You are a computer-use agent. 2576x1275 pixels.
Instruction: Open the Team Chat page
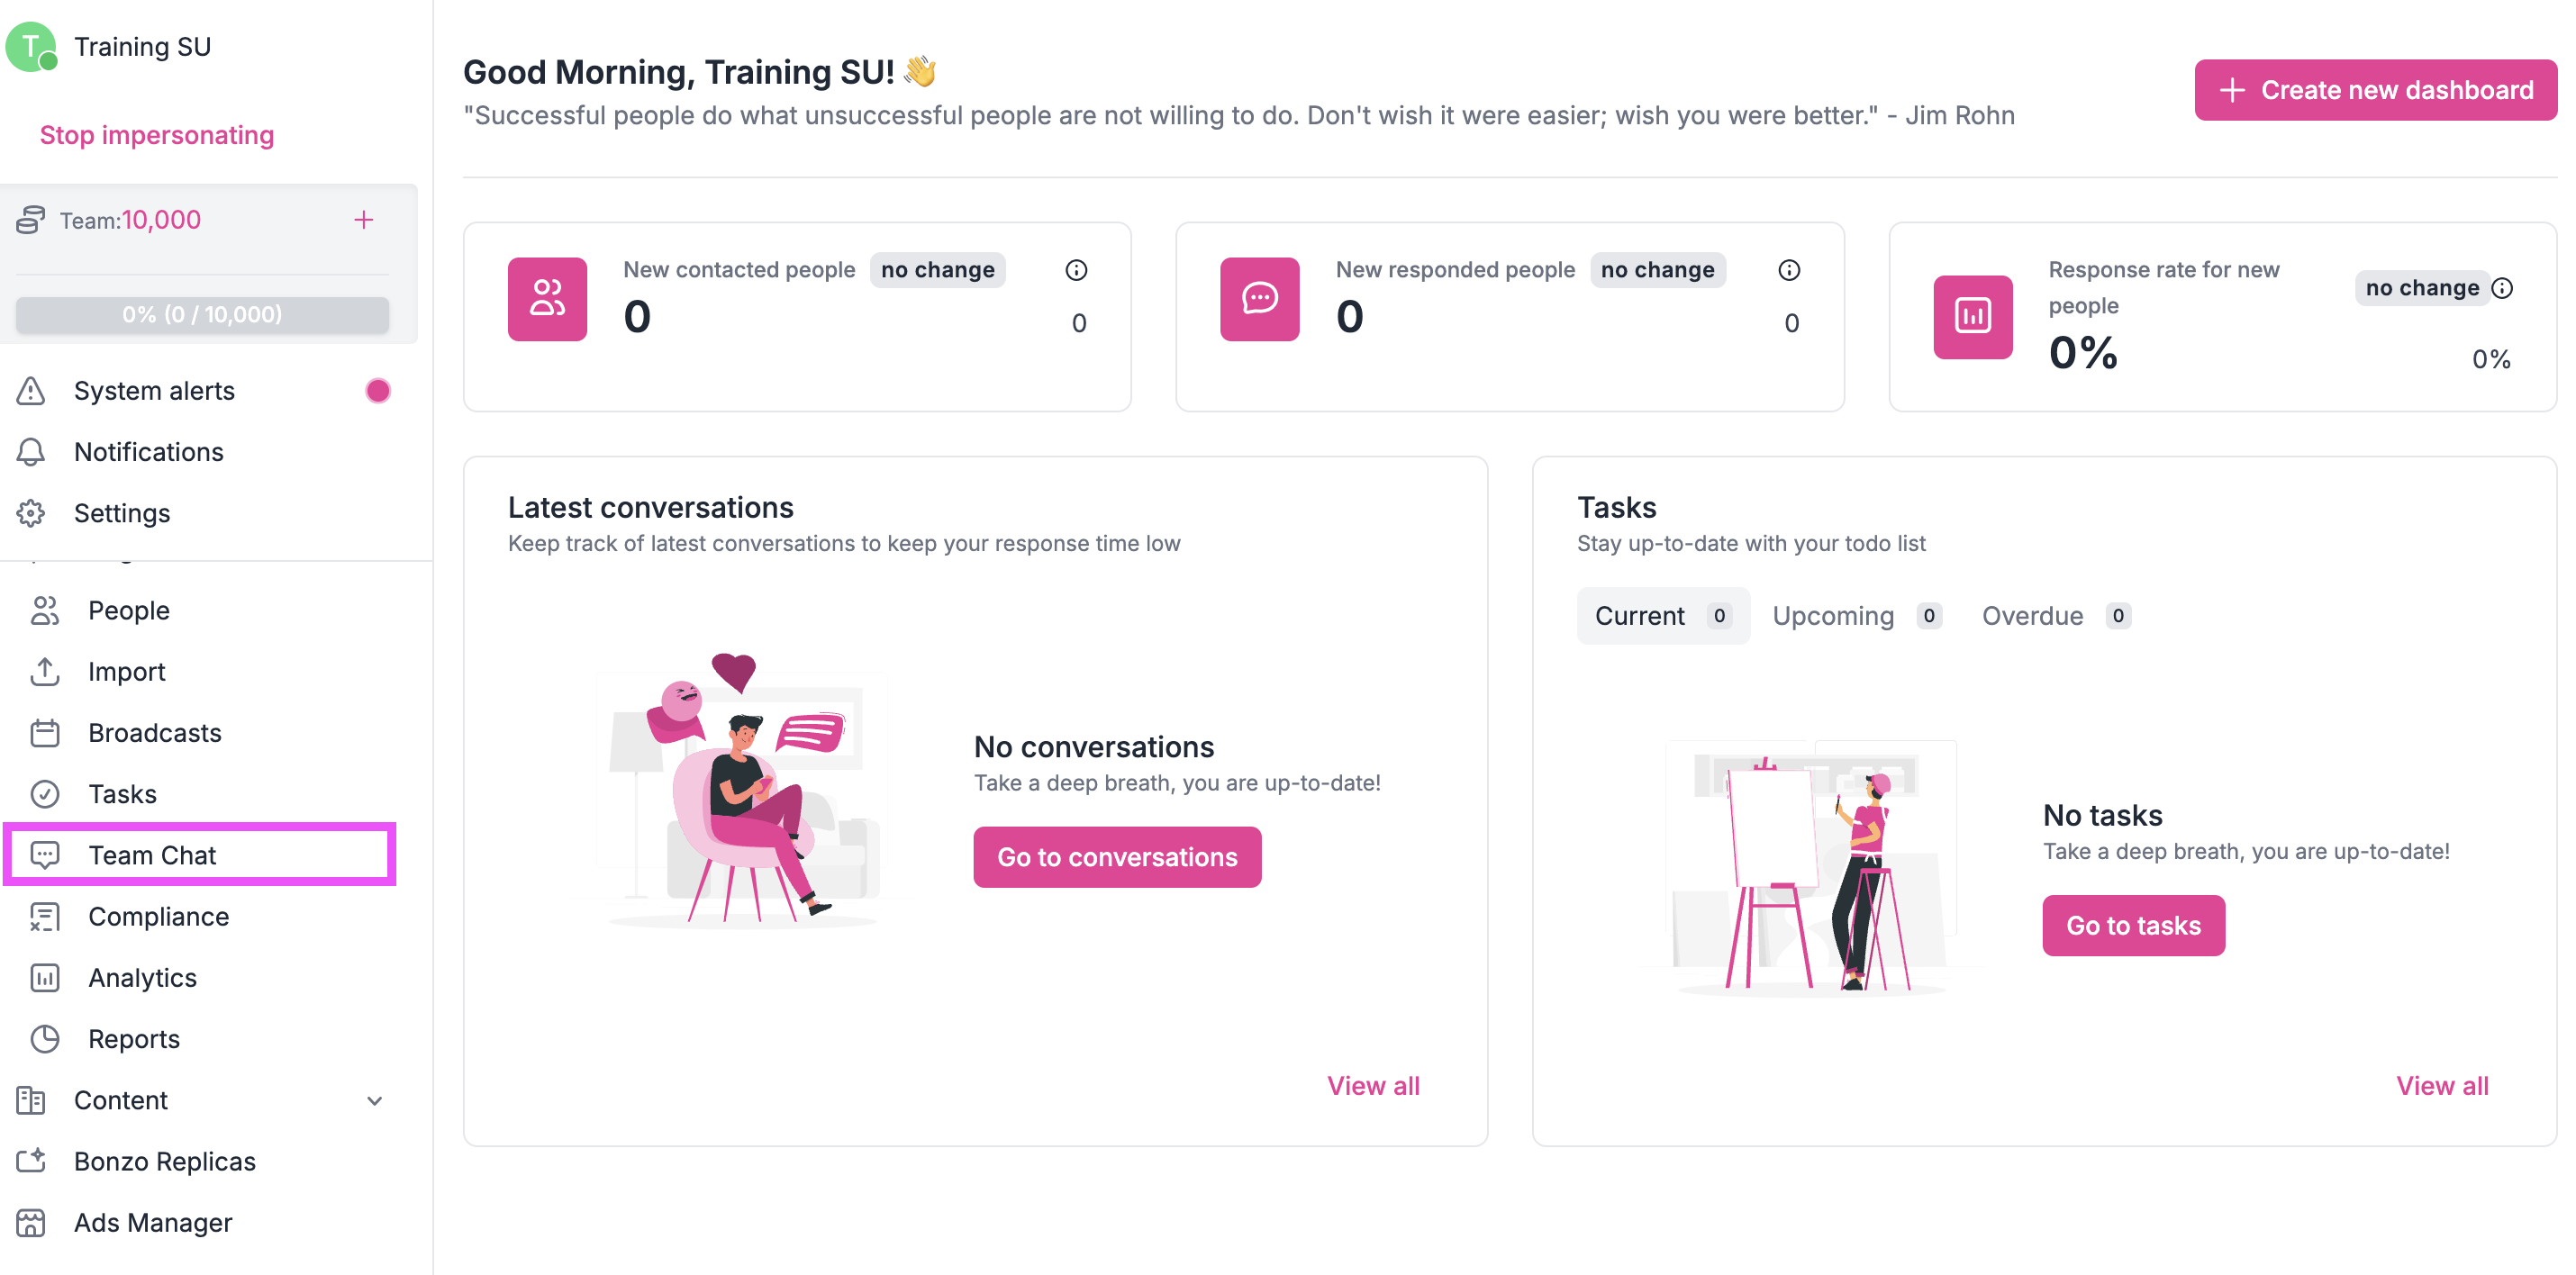click(200, 855)
